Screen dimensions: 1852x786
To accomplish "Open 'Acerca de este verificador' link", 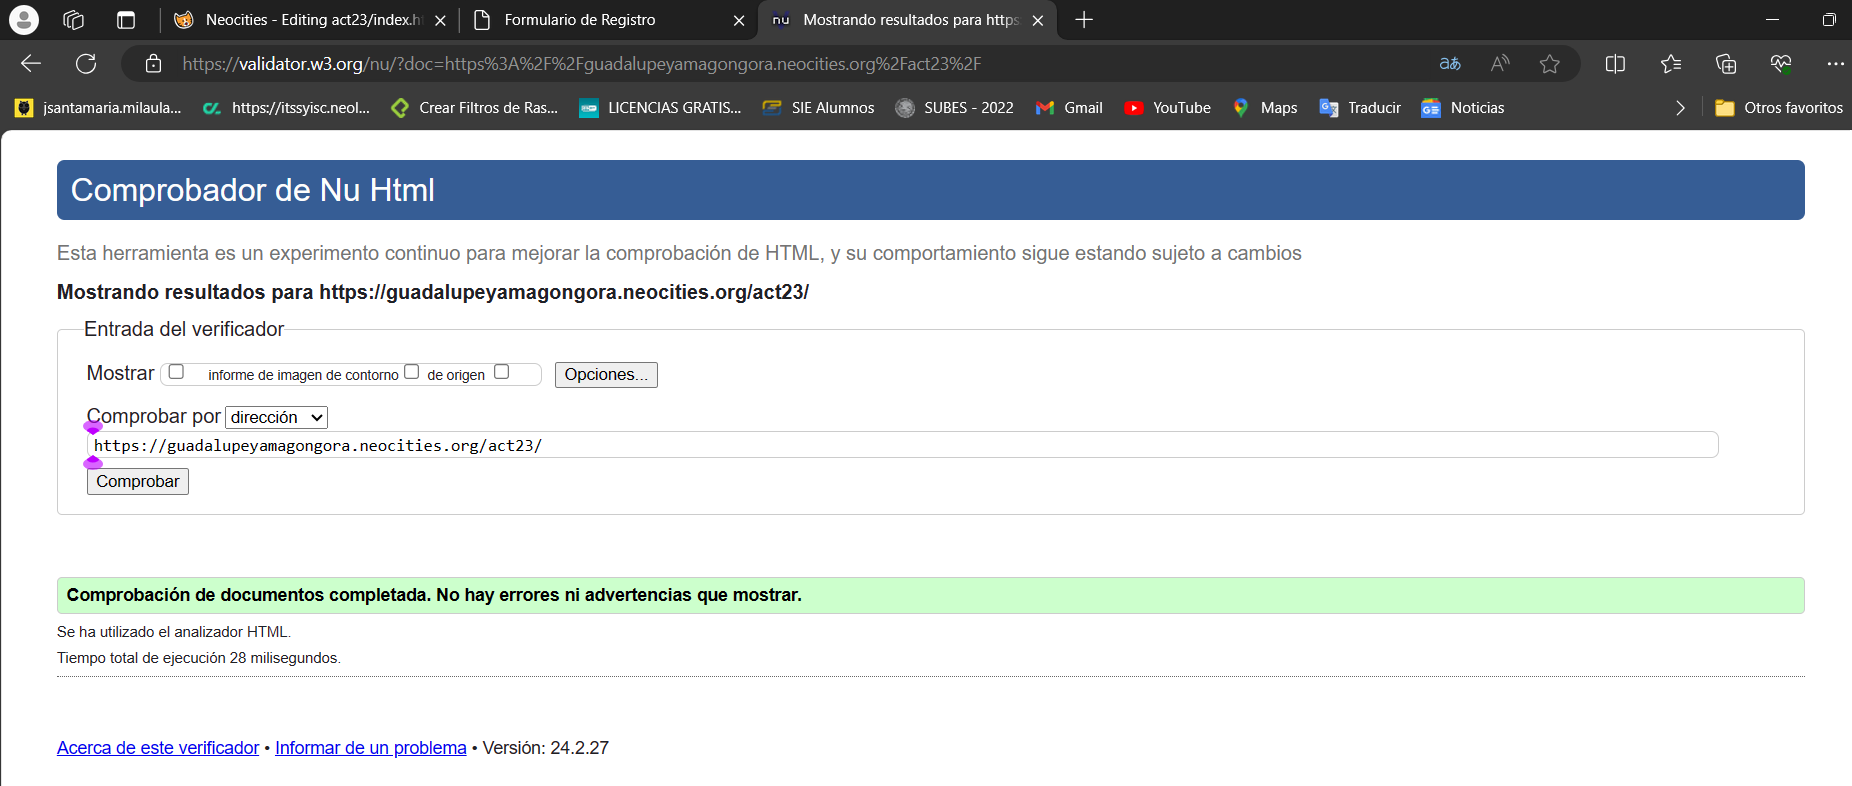I will point(158,748).
